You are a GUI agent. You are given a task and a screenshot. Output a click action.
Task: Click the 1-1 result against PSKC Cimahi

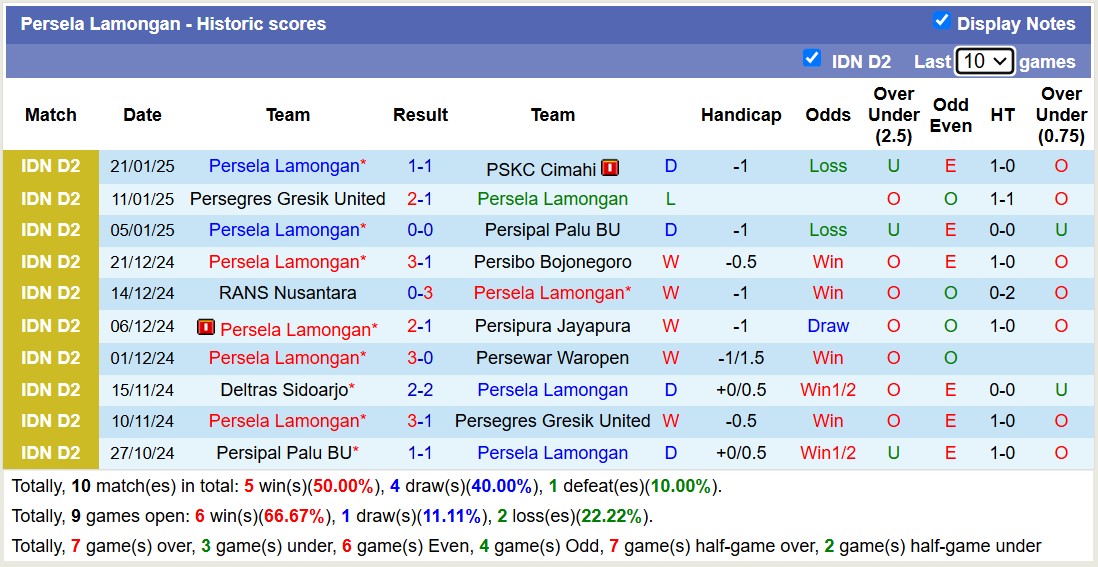coord(420,167)
